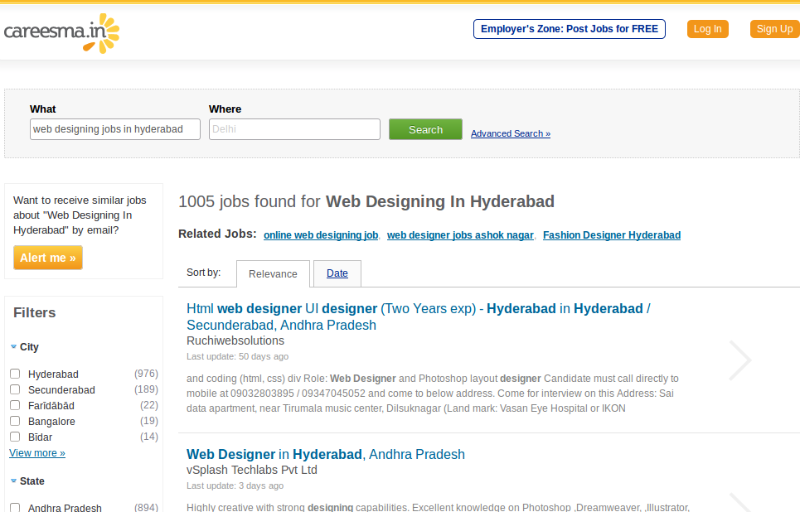
Task: Select the Relevance sort tab
Action: point(273,274)
